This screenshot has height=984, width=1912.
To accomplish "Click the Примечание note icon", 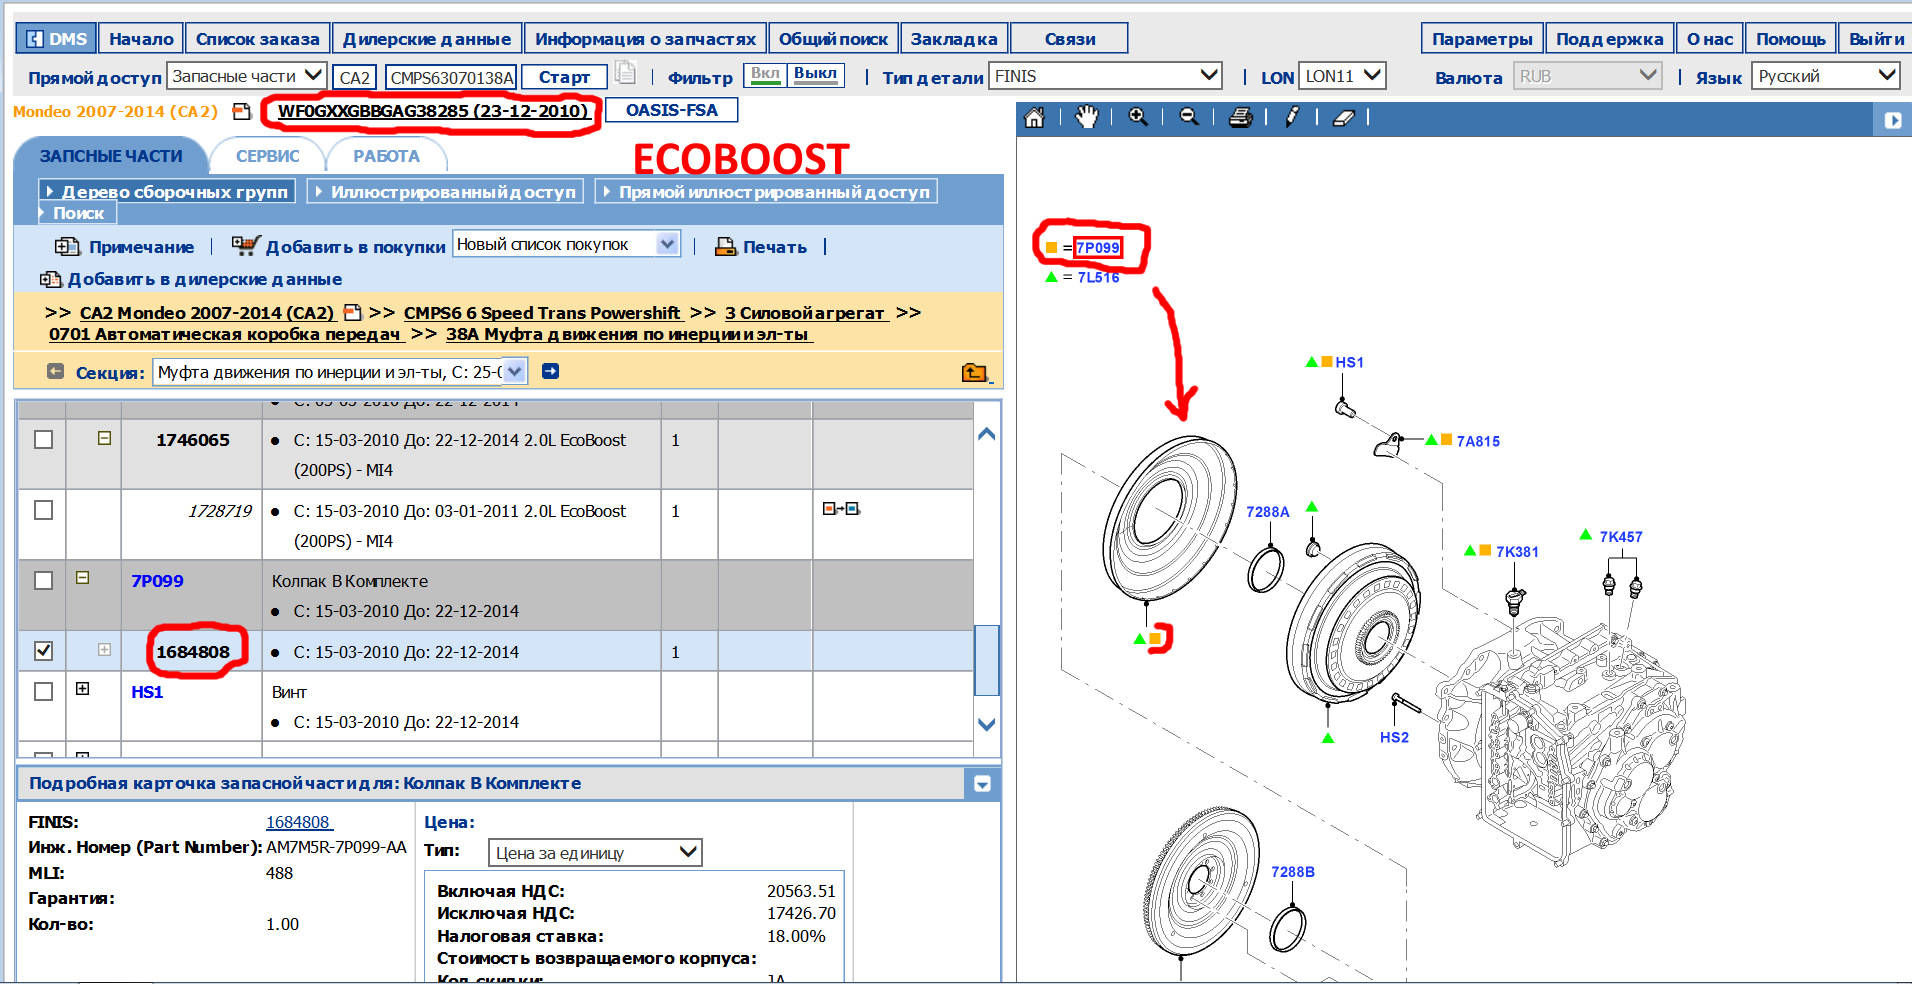I will point(67,246).
